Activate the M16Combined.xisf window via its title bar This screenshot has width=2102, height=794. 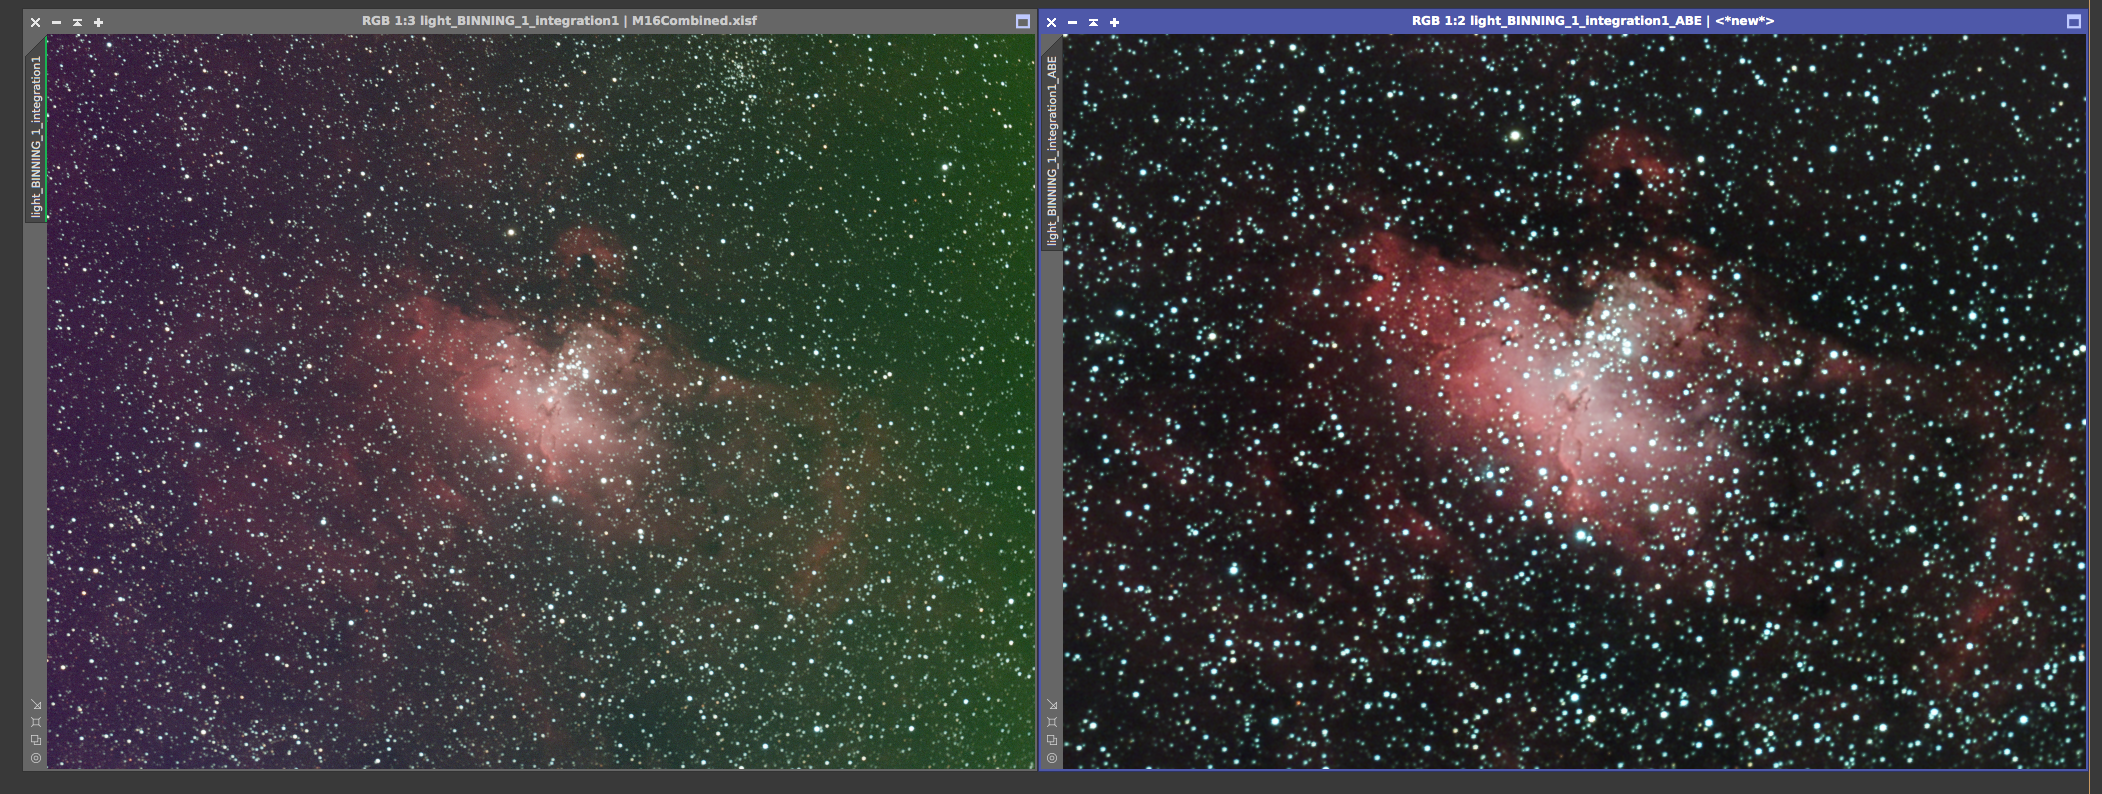559,21
